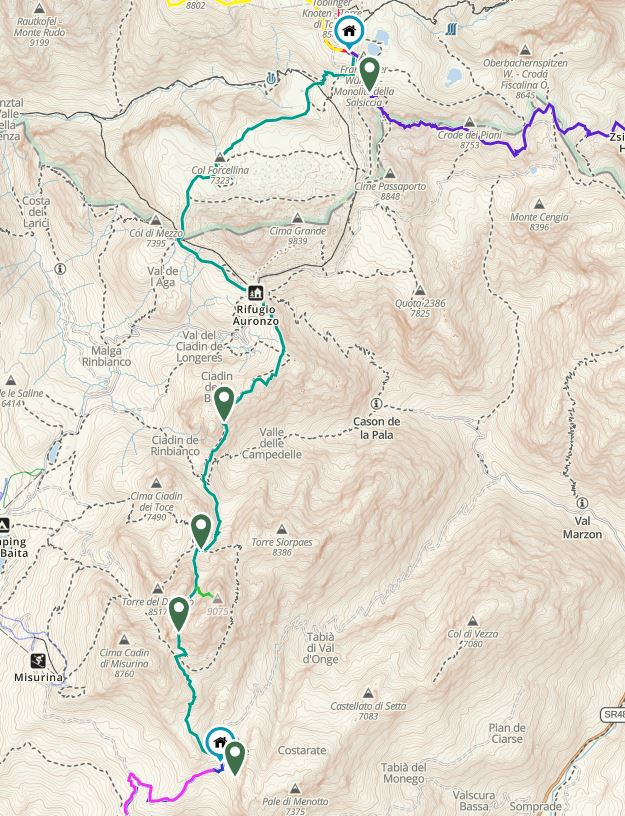This screenshot has width=625, height=816.
Task: Select the blue house marker near Costarate
Action: point(220,742)
